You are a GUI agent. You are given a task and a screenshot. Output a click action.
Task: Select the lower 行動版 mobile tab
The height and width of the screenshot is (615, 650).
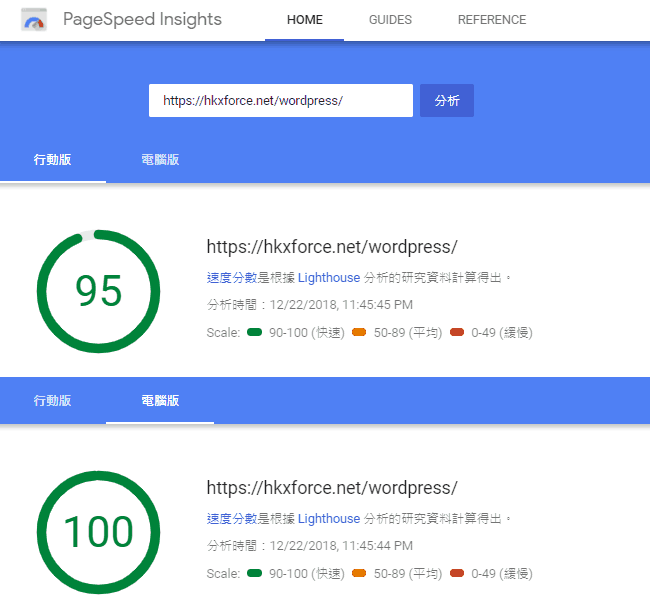[53, 401]
